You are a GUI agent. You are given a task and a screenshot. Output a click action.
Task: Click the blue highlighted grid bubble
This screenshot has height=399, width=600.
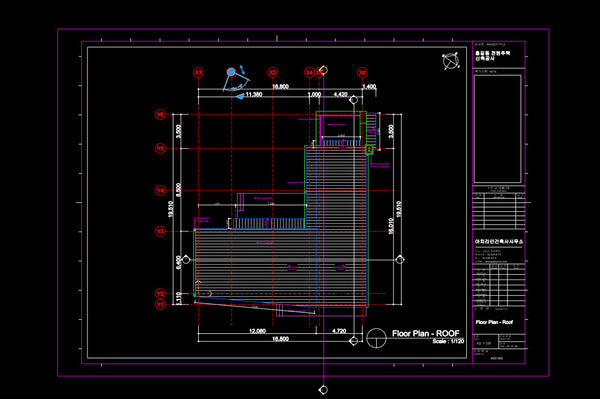(231, 72)
